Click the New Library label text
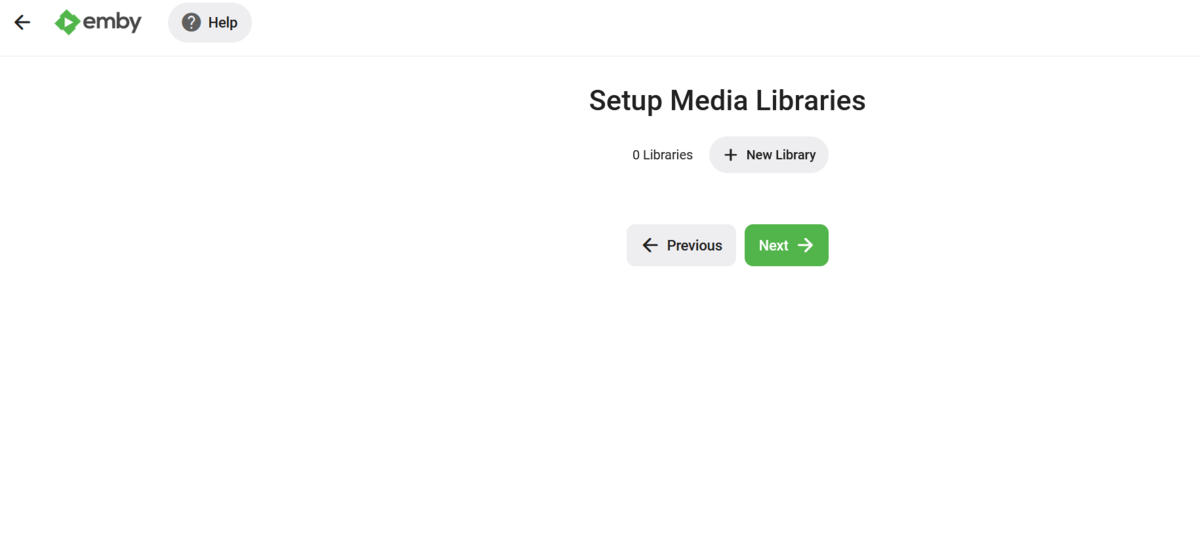The width and height of the screenshot is (1200, 558). (x=781, y=155)
